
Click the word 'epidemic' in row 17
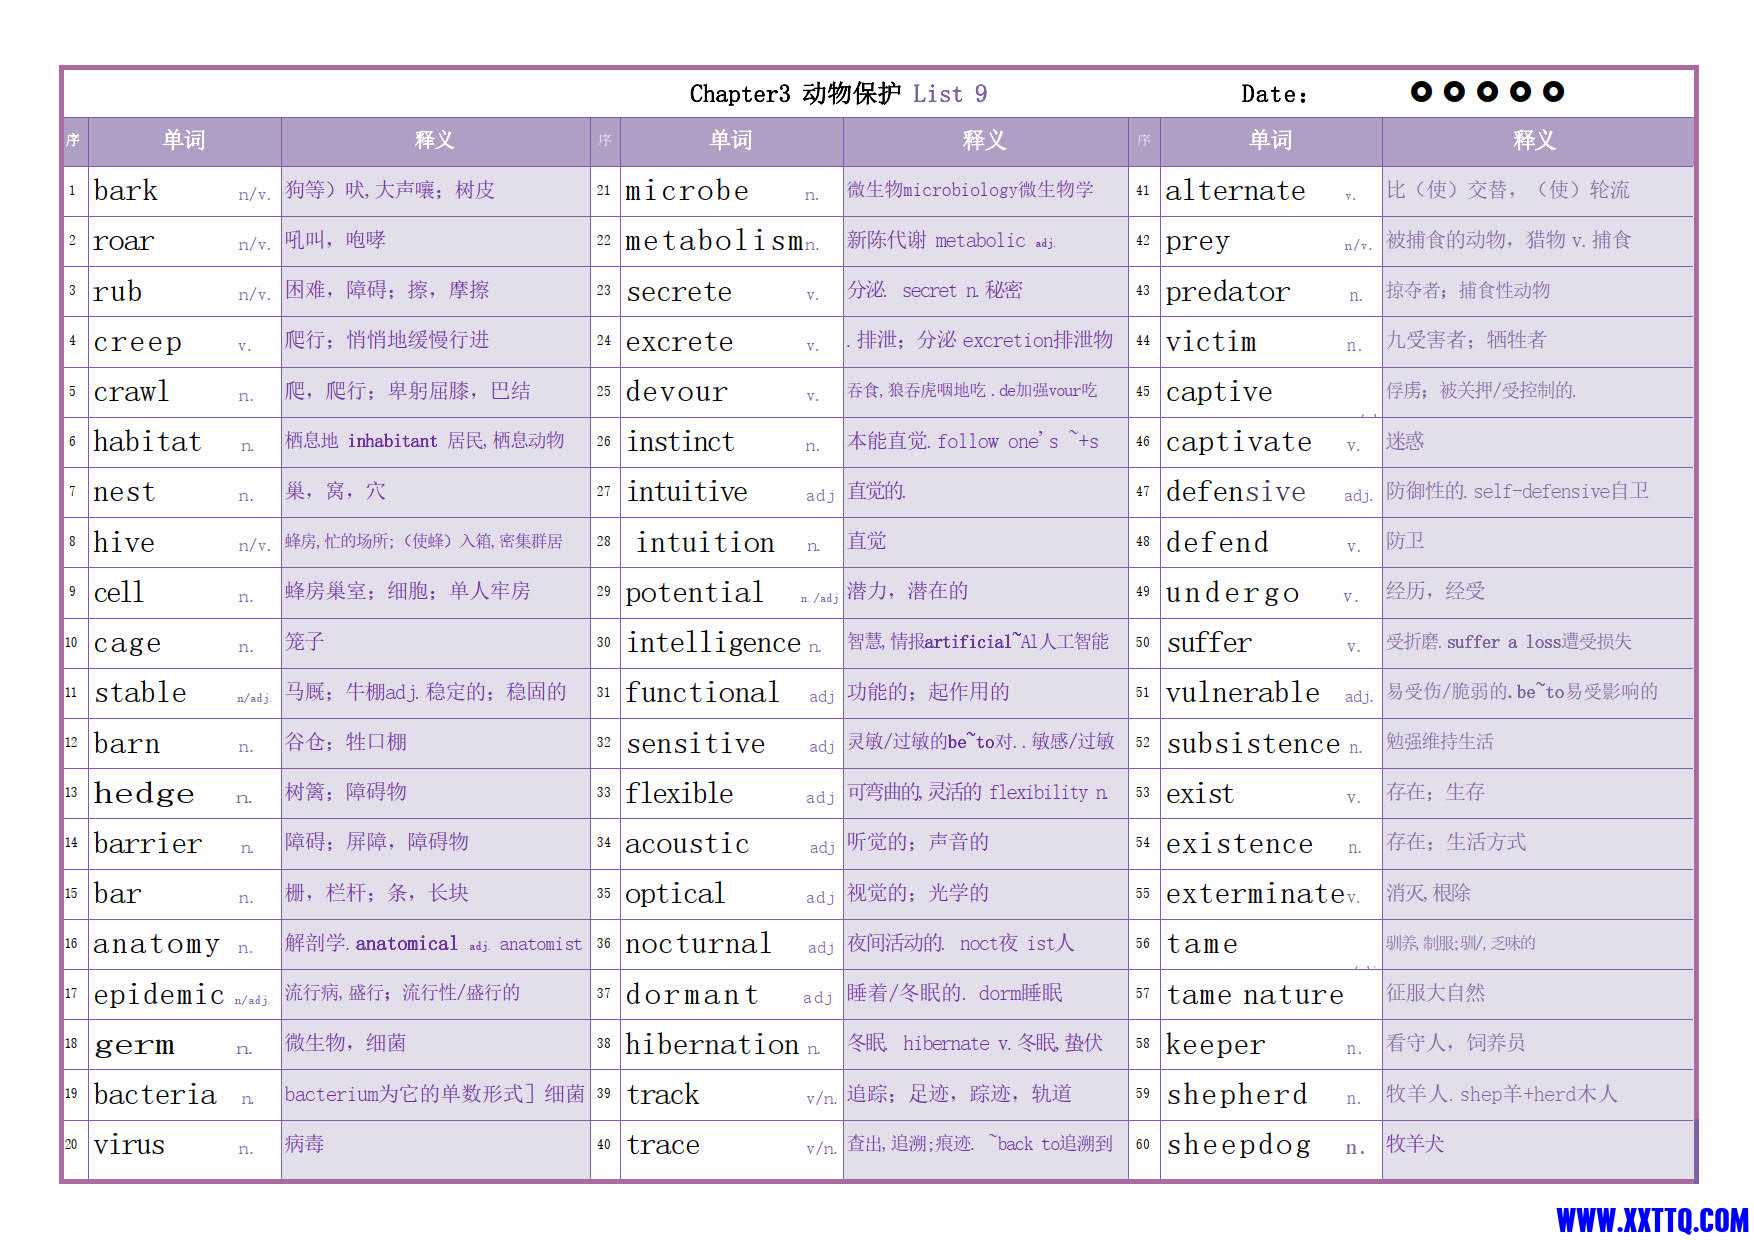coord(158,995)
